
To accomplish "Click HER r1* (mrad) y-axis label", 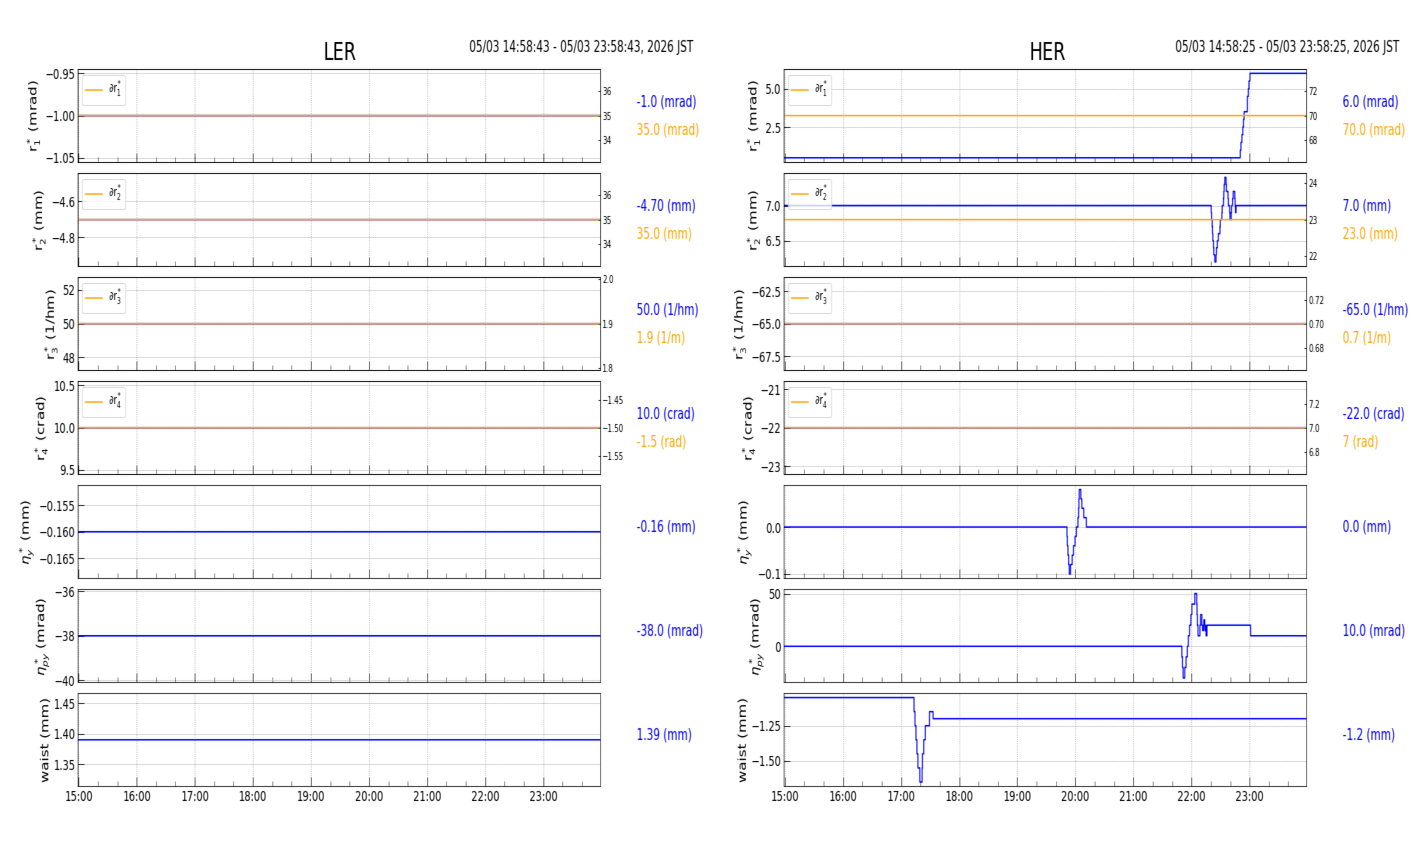I will click(753, 116).
